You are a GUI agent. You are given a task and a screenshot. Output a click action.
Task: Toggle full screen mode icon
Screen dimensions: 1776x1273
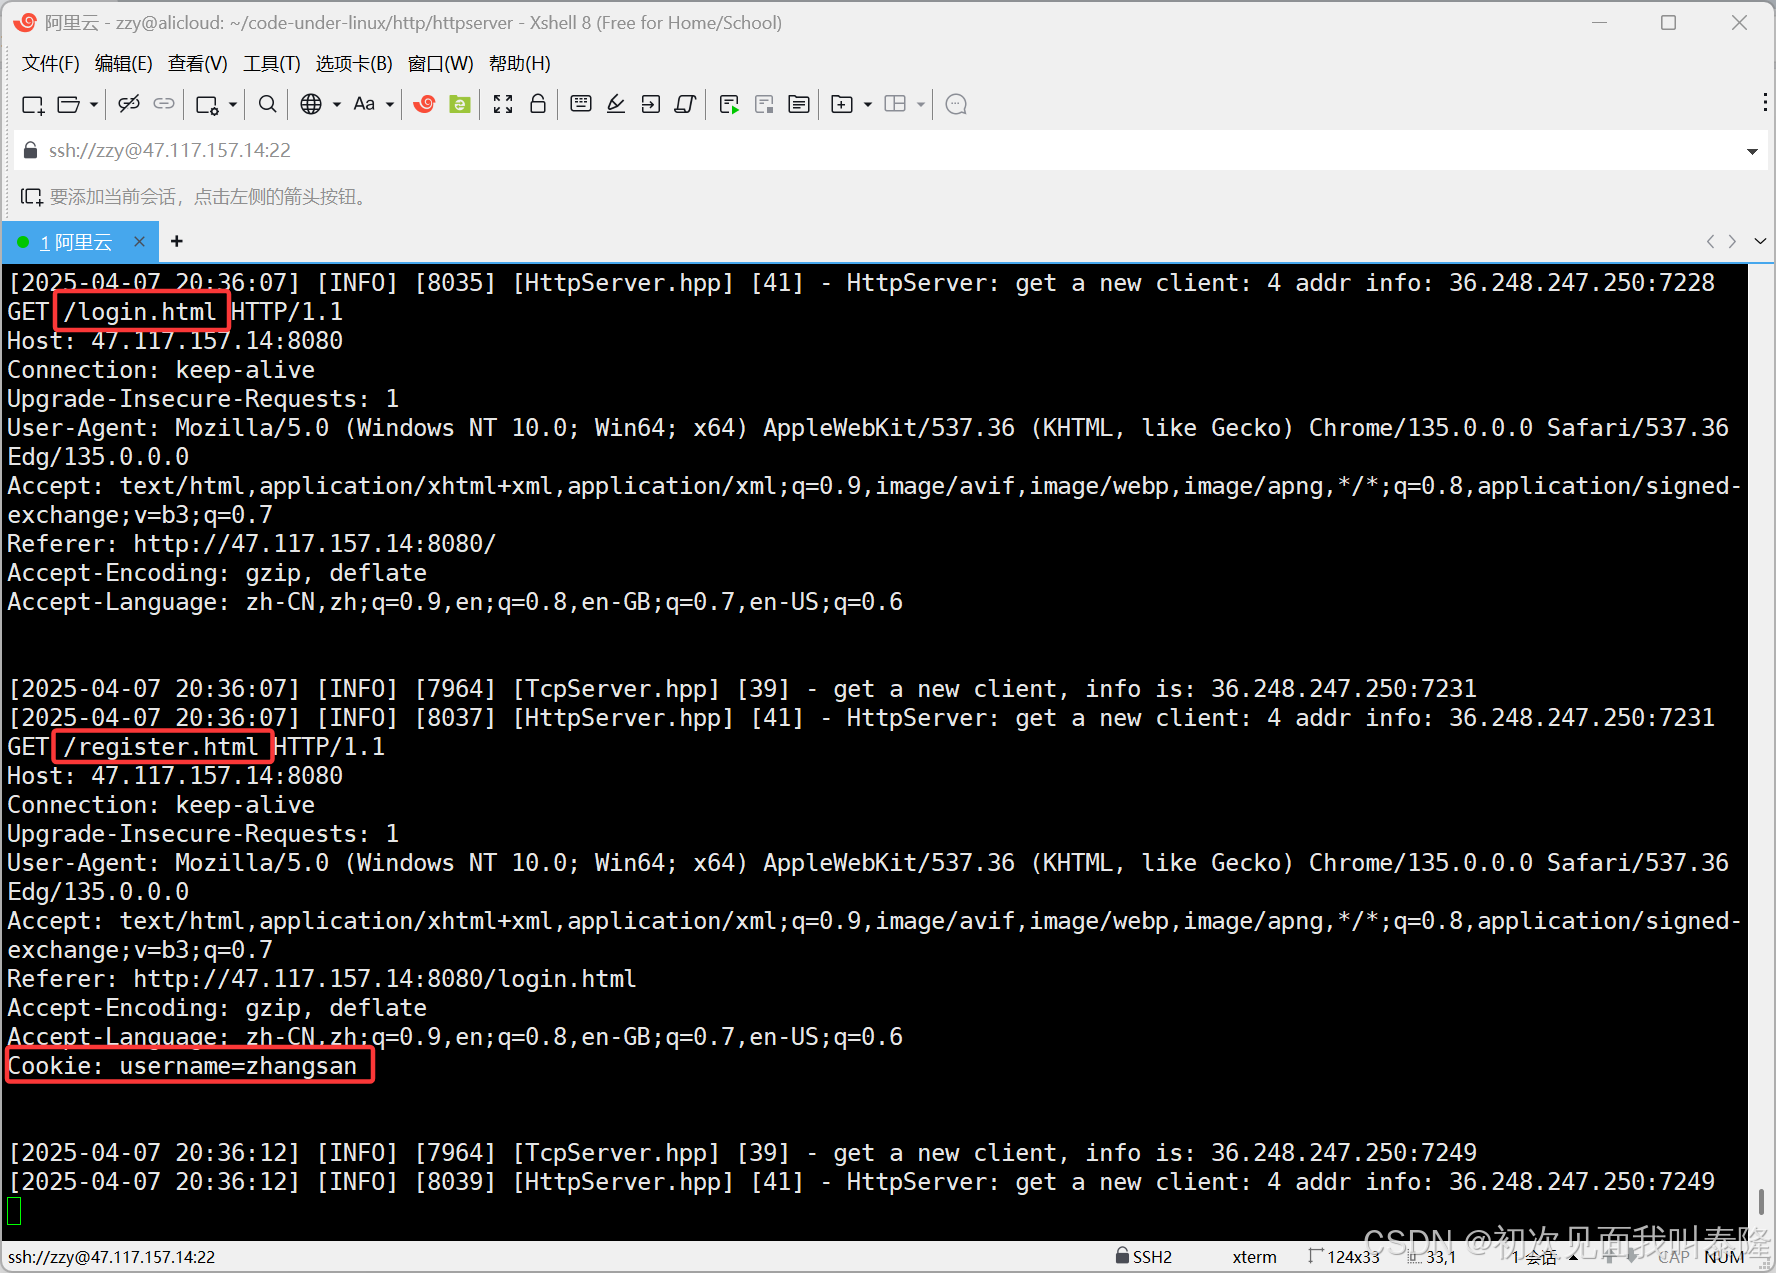503,104
